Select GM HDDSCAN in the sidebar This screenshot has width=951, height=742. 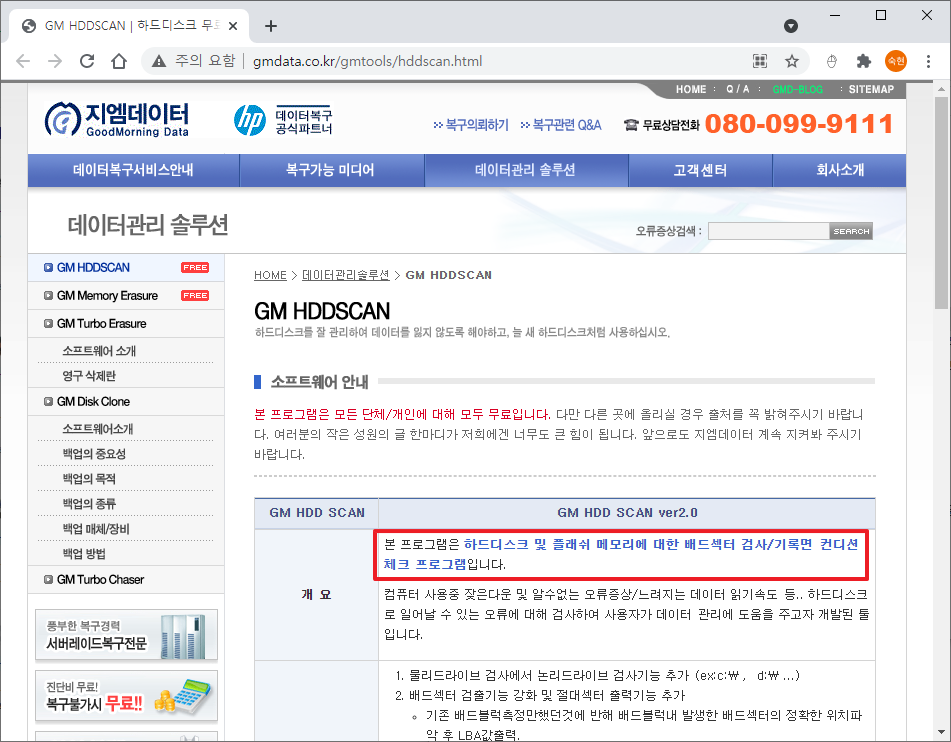pyautogui.click(x=93, y=268)
